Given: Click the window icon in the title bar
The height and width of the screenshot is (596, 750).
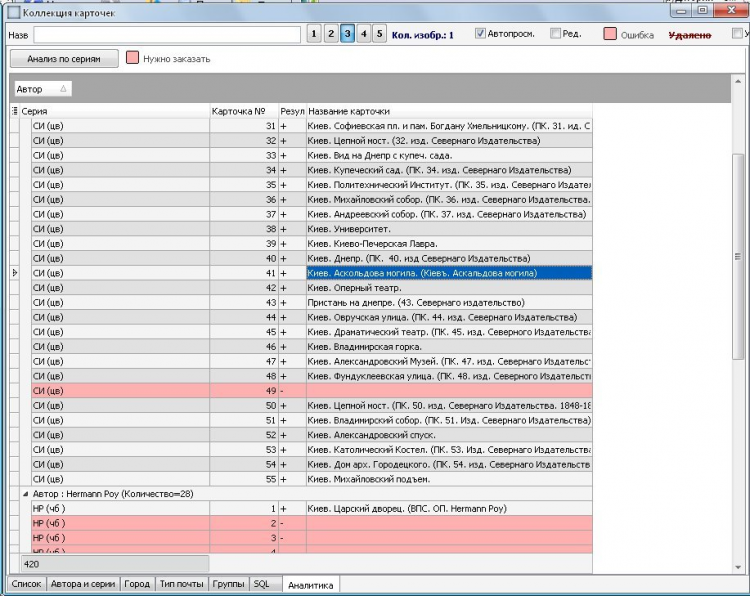Looking at the screenshot, I should click(x=14, y=12).
